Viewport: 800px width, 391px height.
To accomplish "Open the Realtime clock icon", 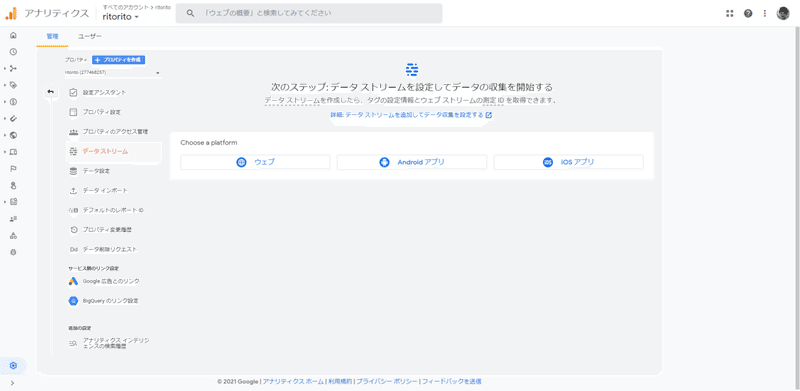I will coord(13,52).
